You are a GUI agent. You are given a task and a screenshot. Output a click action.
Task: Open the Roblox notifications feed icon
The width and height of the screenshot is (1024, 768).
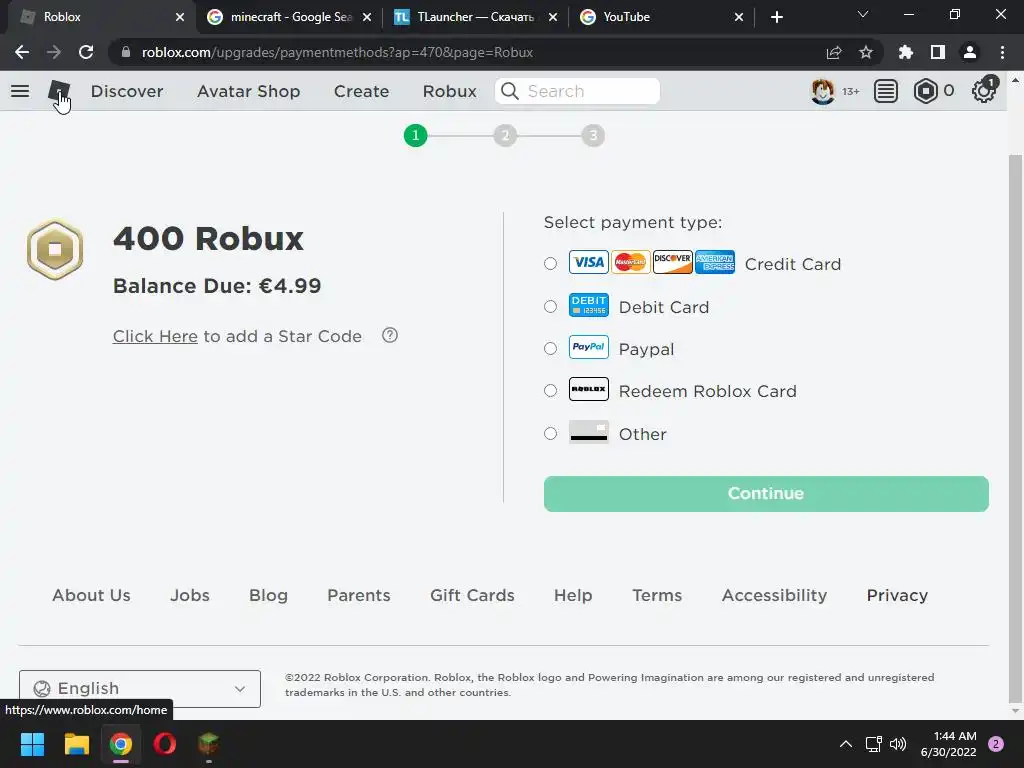click(x=886, y=91)
